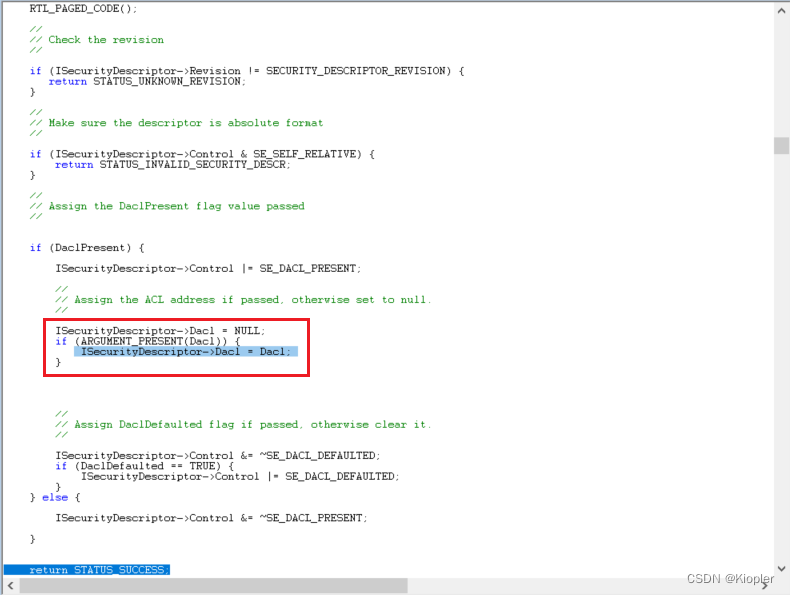Click the '} else {' line
This screenshot has width=790, height=595.
(x=55, y=498)
